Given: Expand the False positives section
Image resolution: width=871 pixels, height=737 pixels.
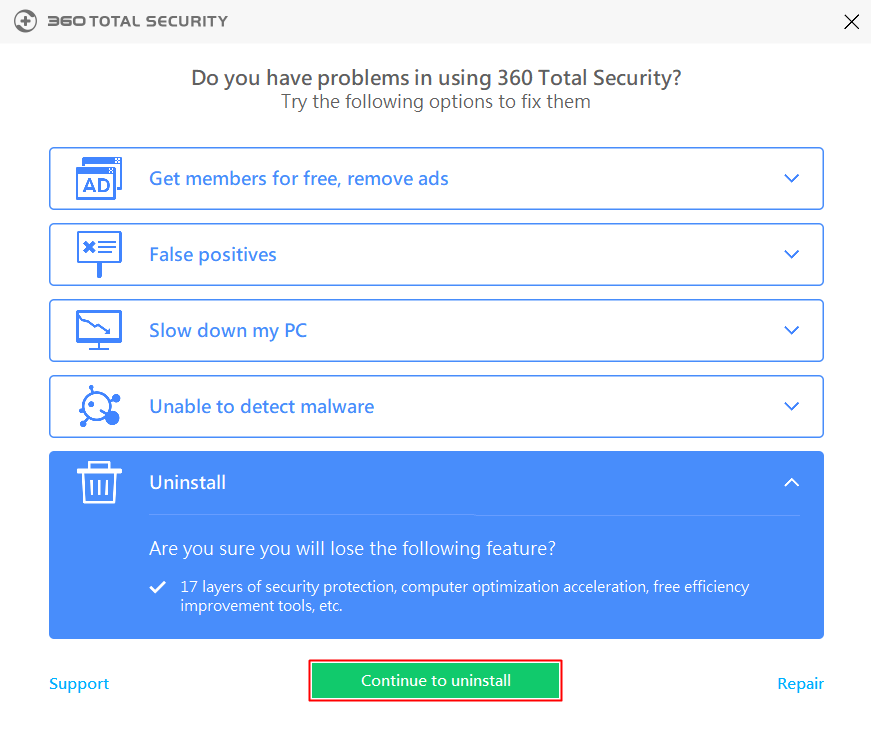Looking at the screenshot, I should pos(791,254).
